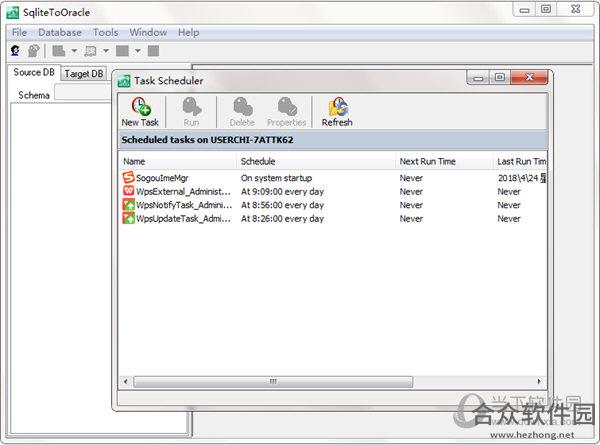Click the SqliteToOracle title bar app icon
This screenshot has width=600, height=445.
coord(13,12)
